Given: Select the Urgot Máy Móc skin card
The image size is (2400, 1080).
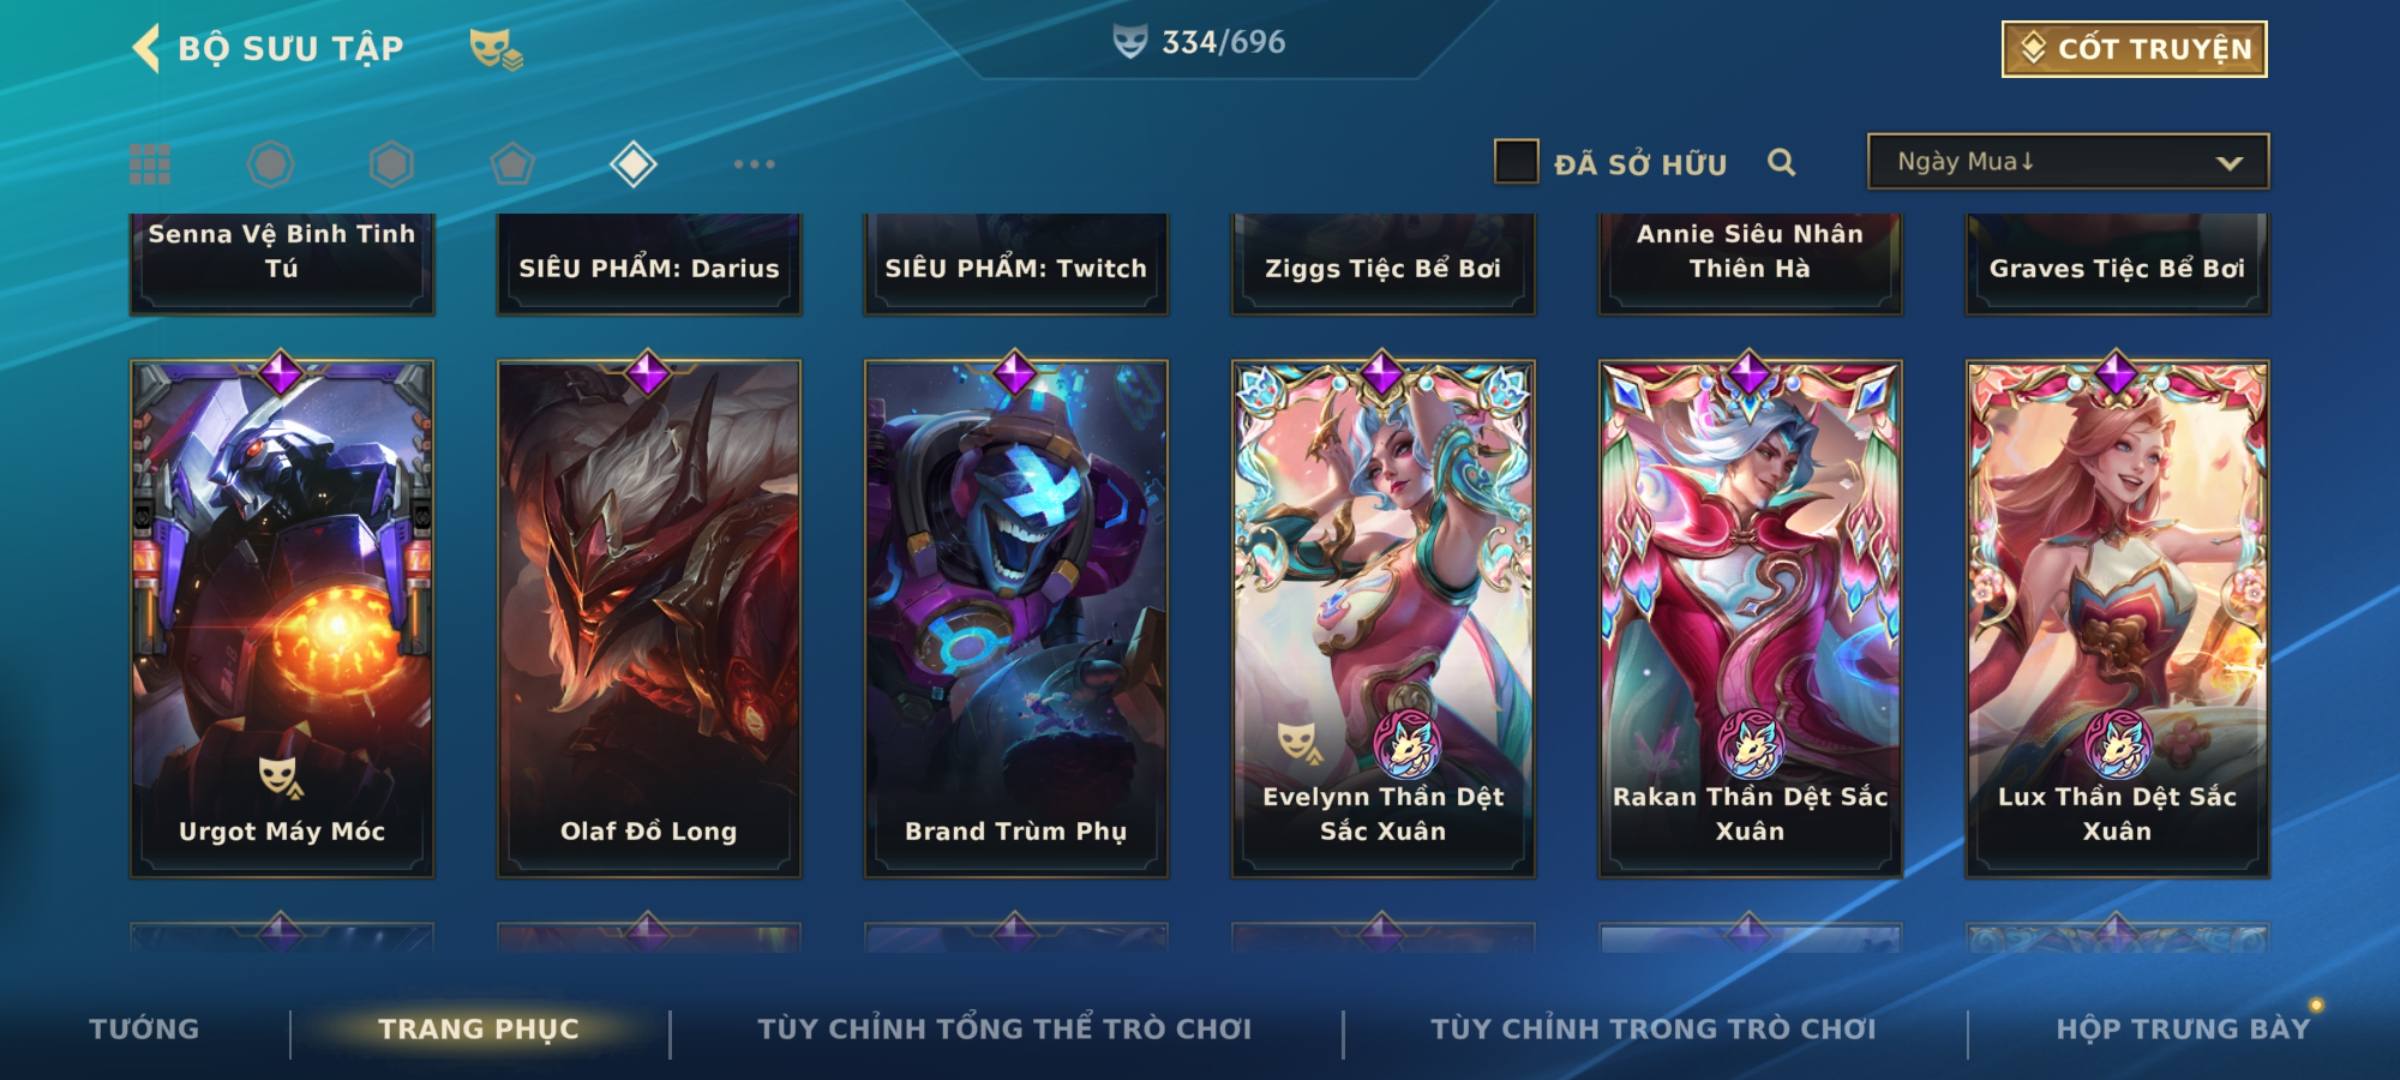Looking at the screenshot, I should pos(282,618).
